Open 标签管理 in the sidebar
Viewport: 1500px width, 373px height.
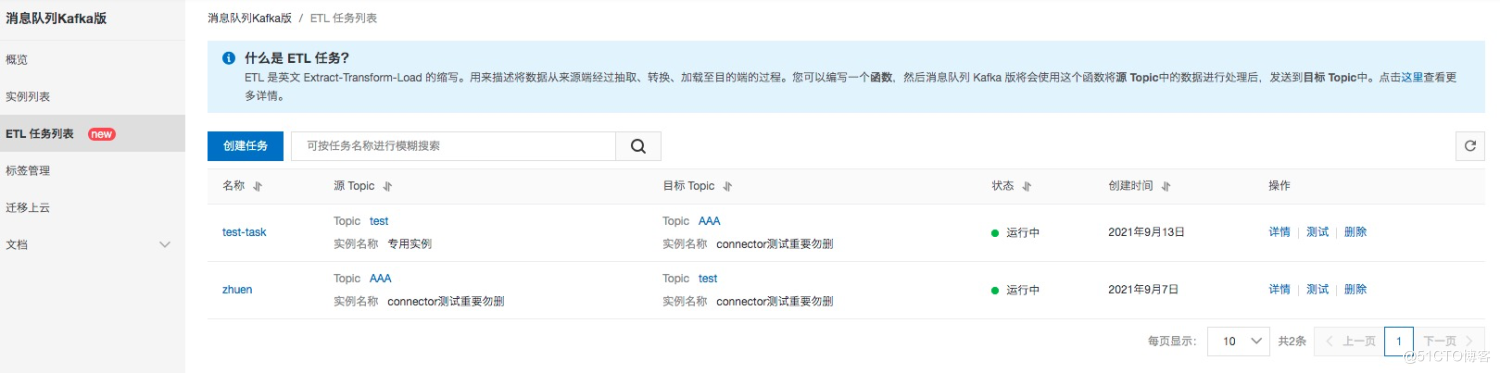pyautogui.click(x=28, y=171)
